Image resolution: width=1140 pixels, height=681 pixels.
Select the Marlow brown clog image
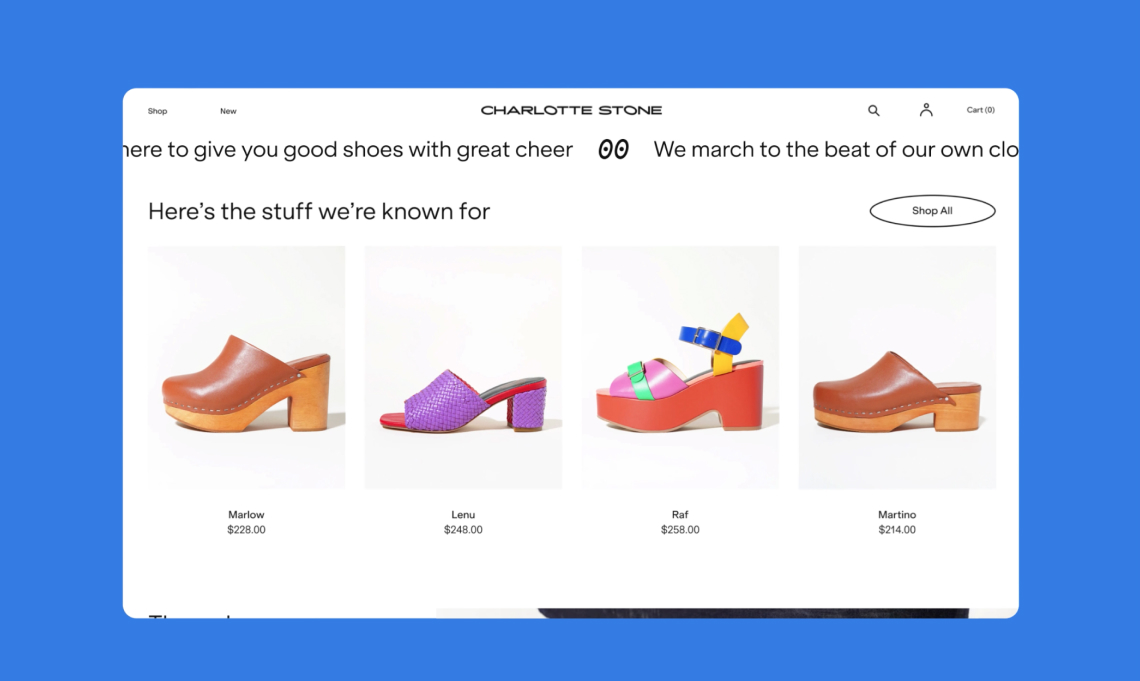pos(246,367)
